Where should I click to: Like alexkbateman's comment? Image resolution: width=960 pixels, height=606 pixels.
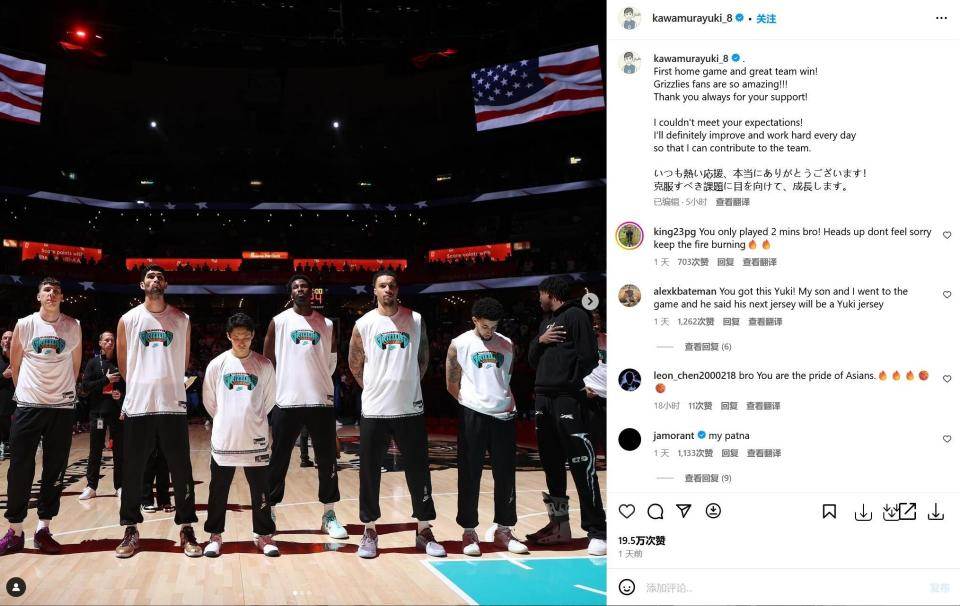coord(947,294)
